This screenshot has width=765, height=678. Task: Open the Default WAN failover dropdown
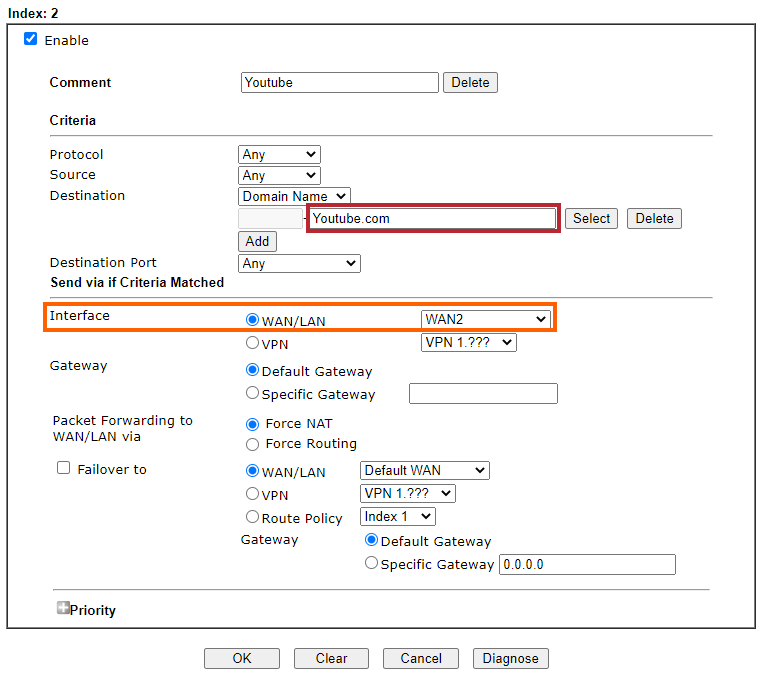pyautogui.click(x=424, y=470)
